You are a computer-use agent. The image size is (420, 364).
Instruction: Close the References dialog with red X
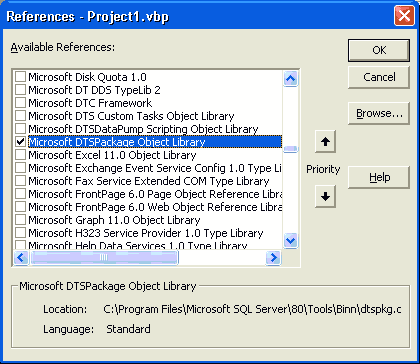pos(404,16)
